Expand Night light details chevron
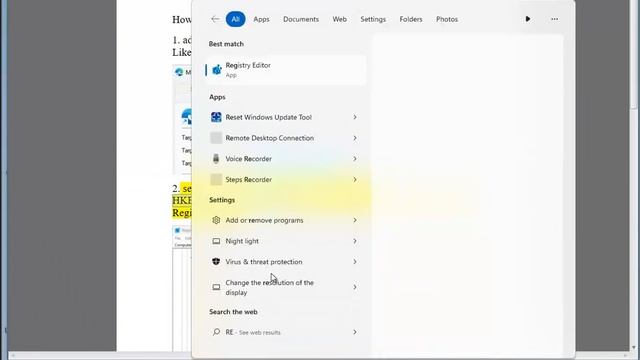The width and height of the screenshot is (640, 360). [355, 241]
